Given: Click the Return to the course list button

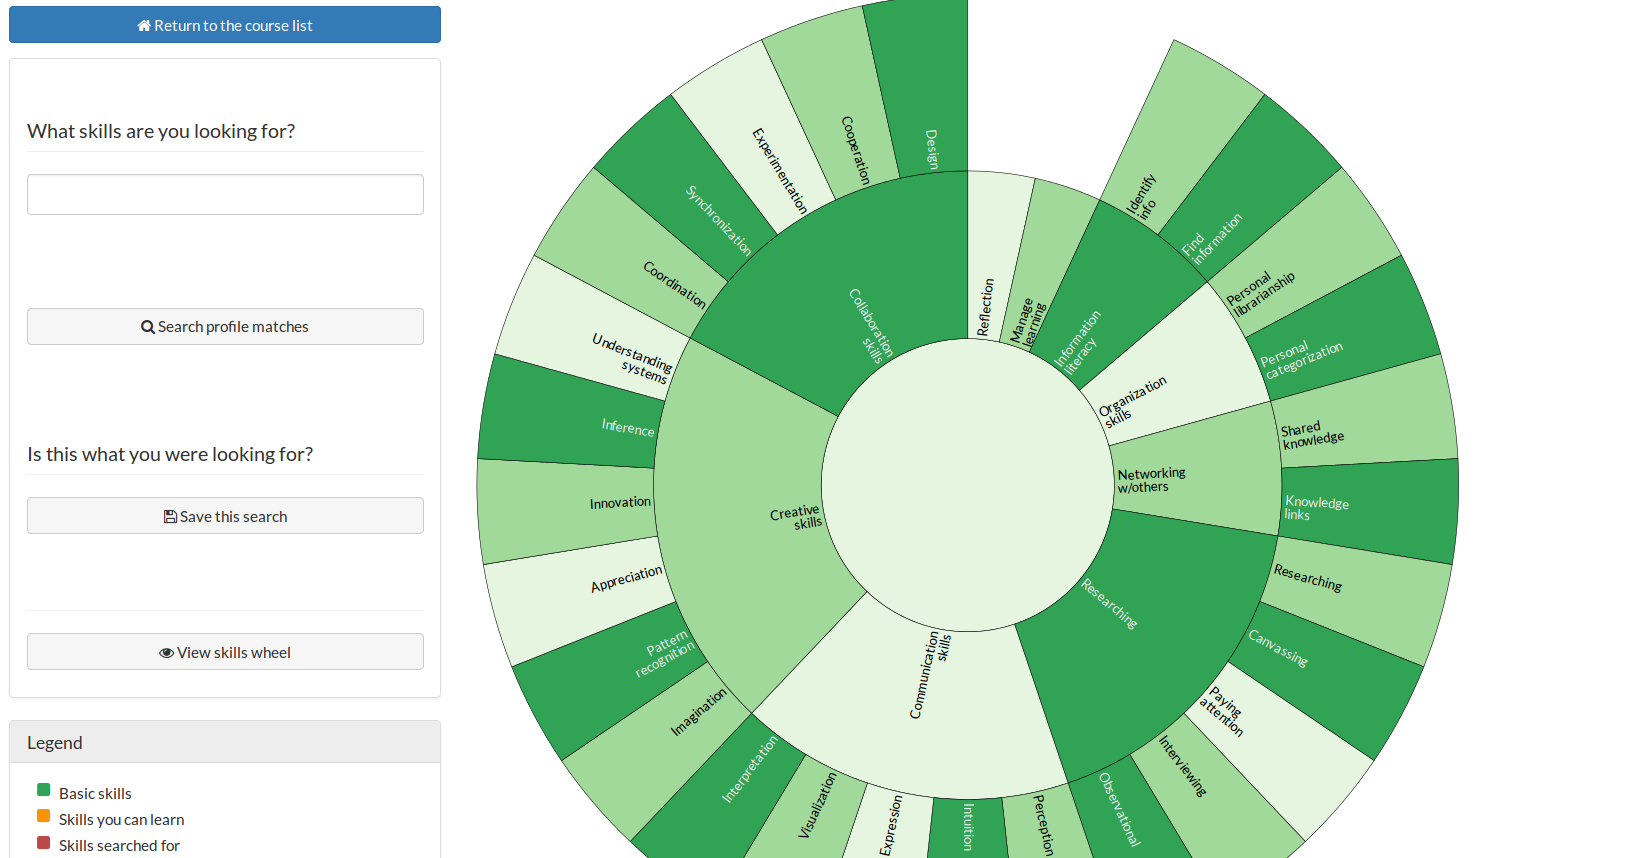Looking at the screenshot, I should click(225, 25).
